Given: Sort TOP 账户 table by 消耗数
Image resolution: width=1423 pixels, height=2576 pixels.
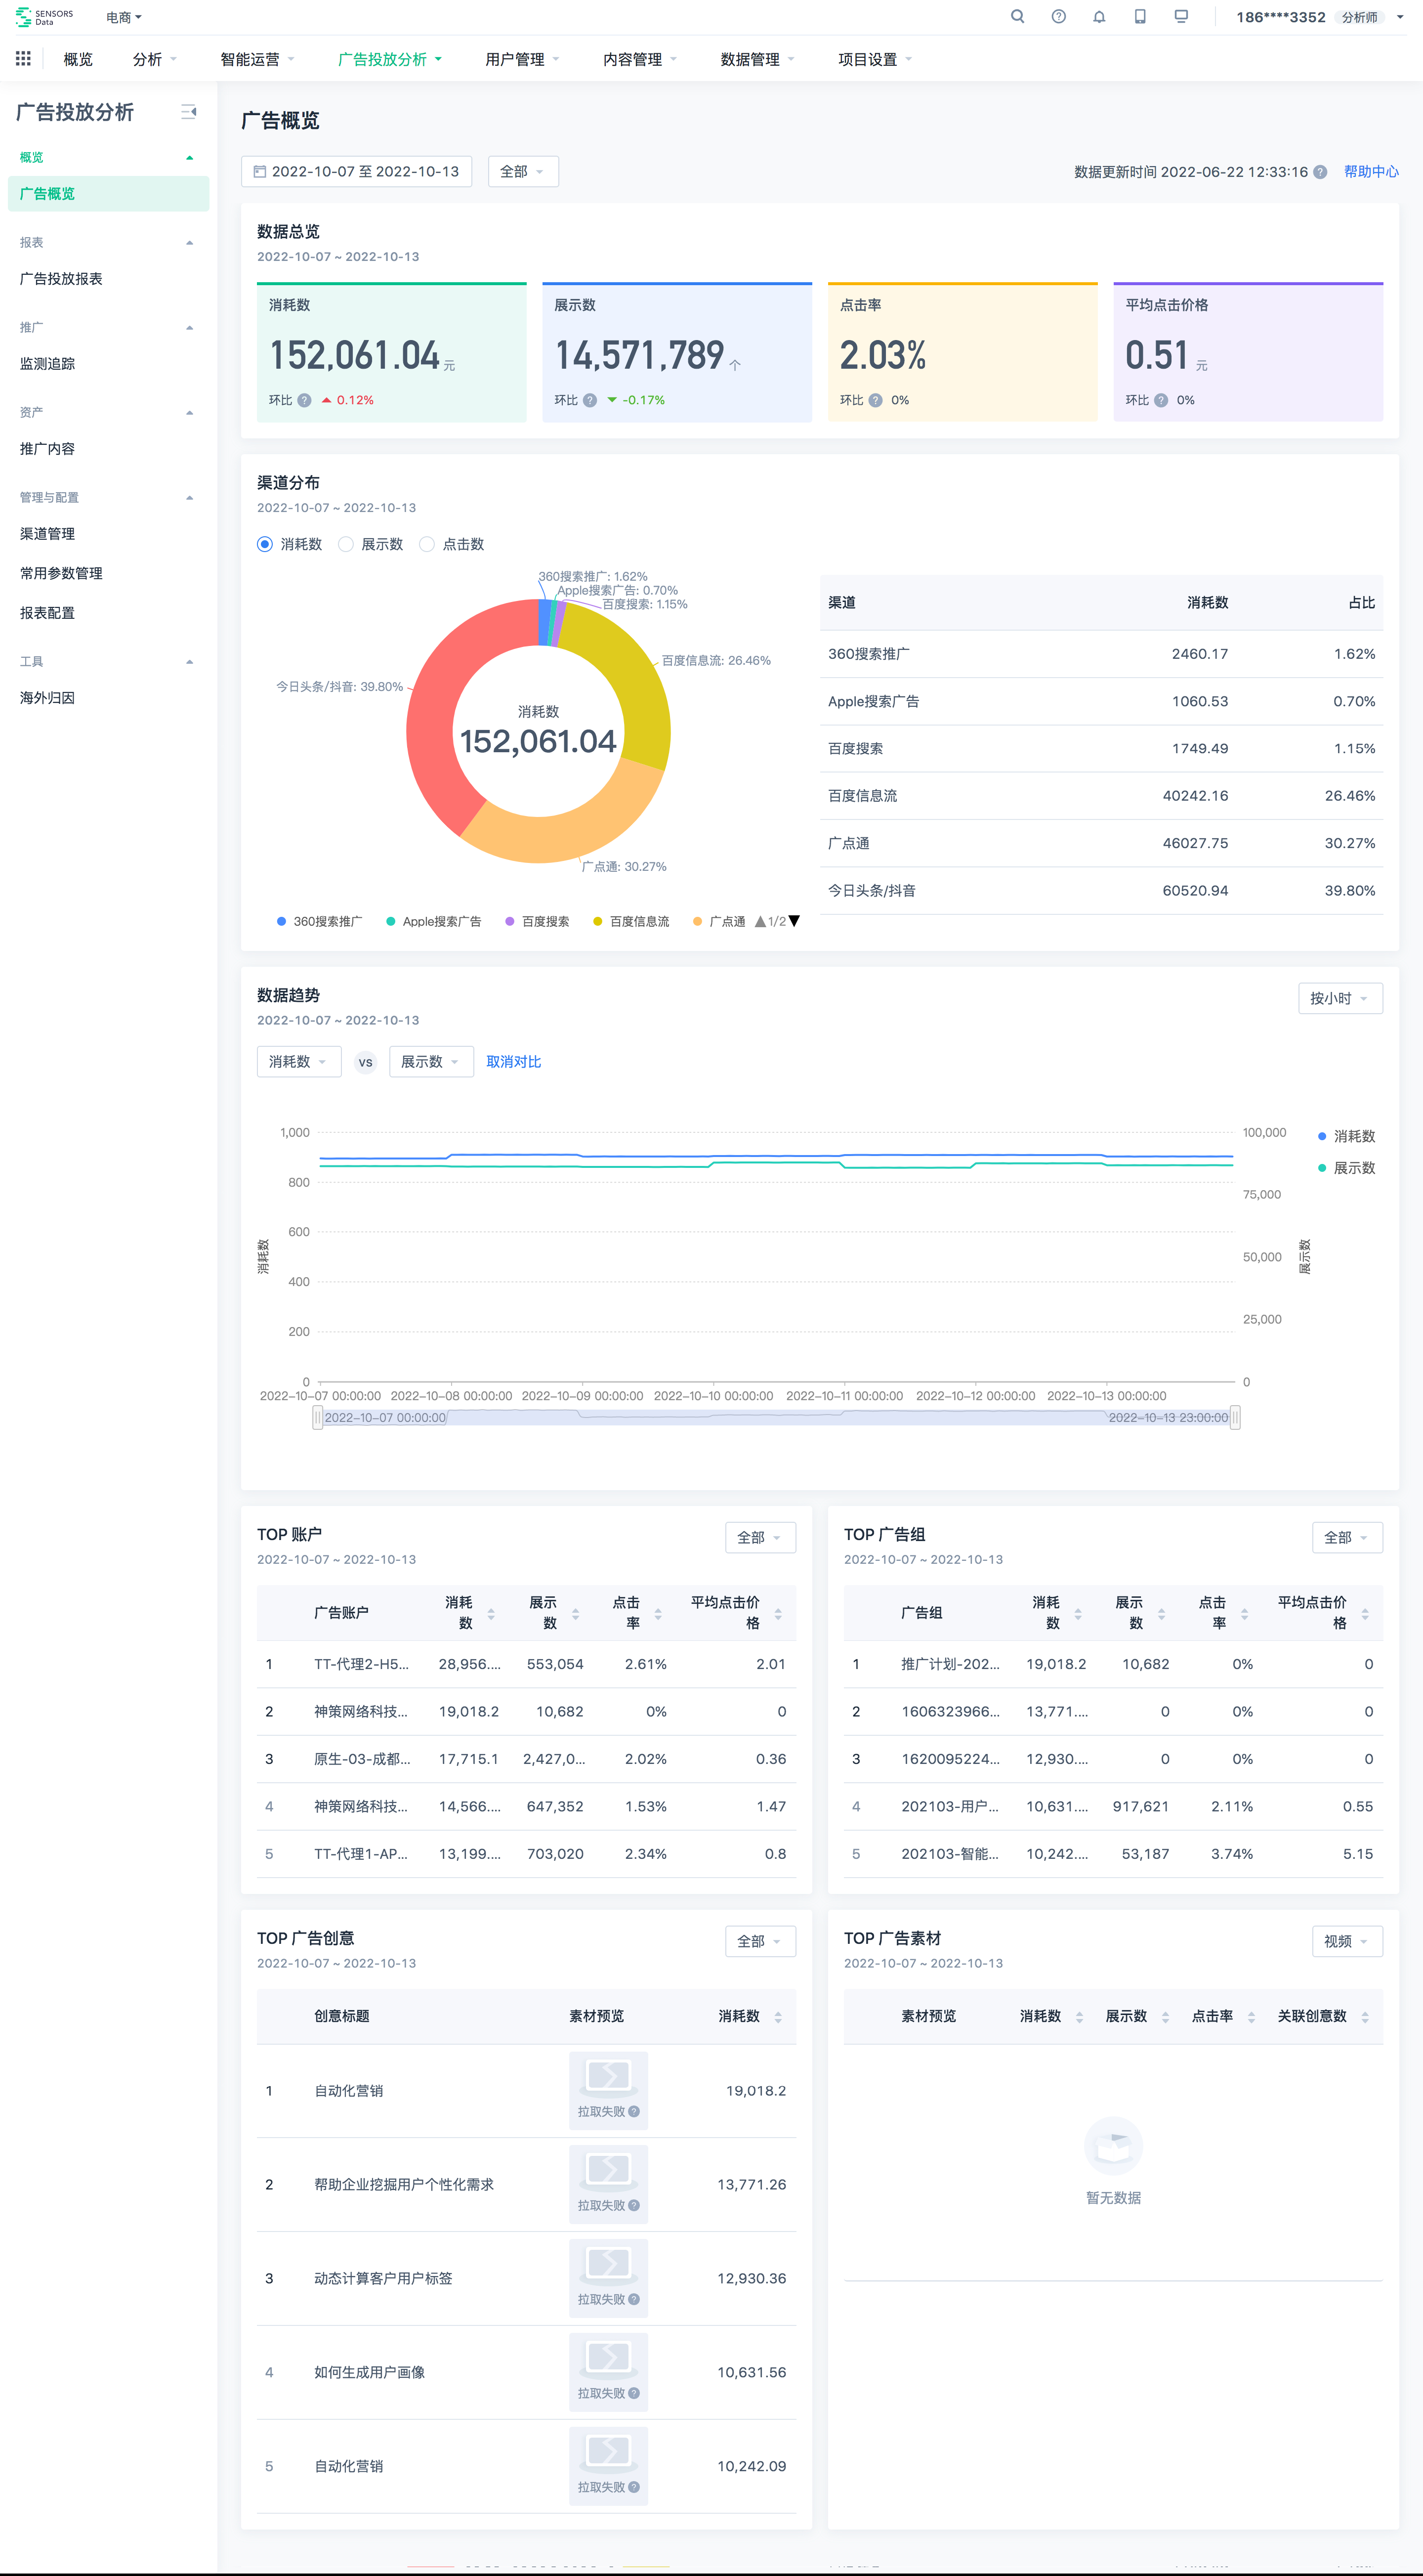Looking at the screenshot, I should pos(491,1613).
